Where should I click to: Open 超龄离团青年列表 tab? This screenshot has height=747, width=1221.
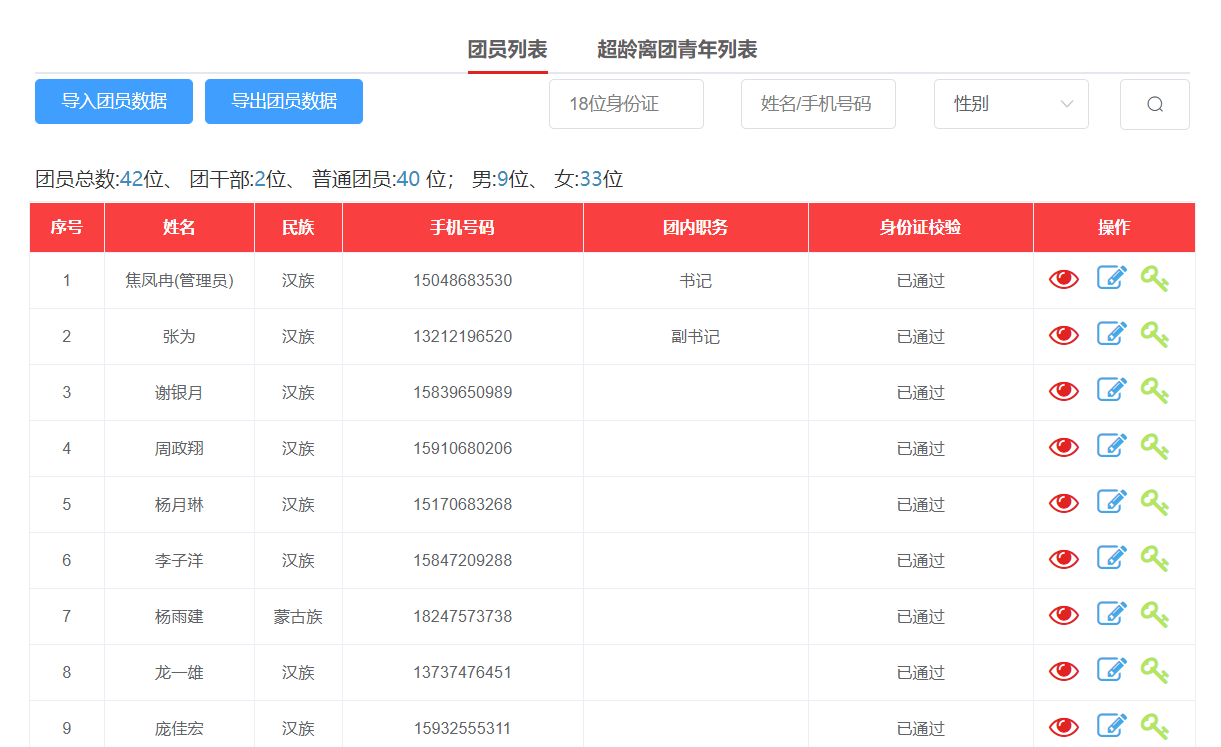pyautogui.click(x=676, y=49)
